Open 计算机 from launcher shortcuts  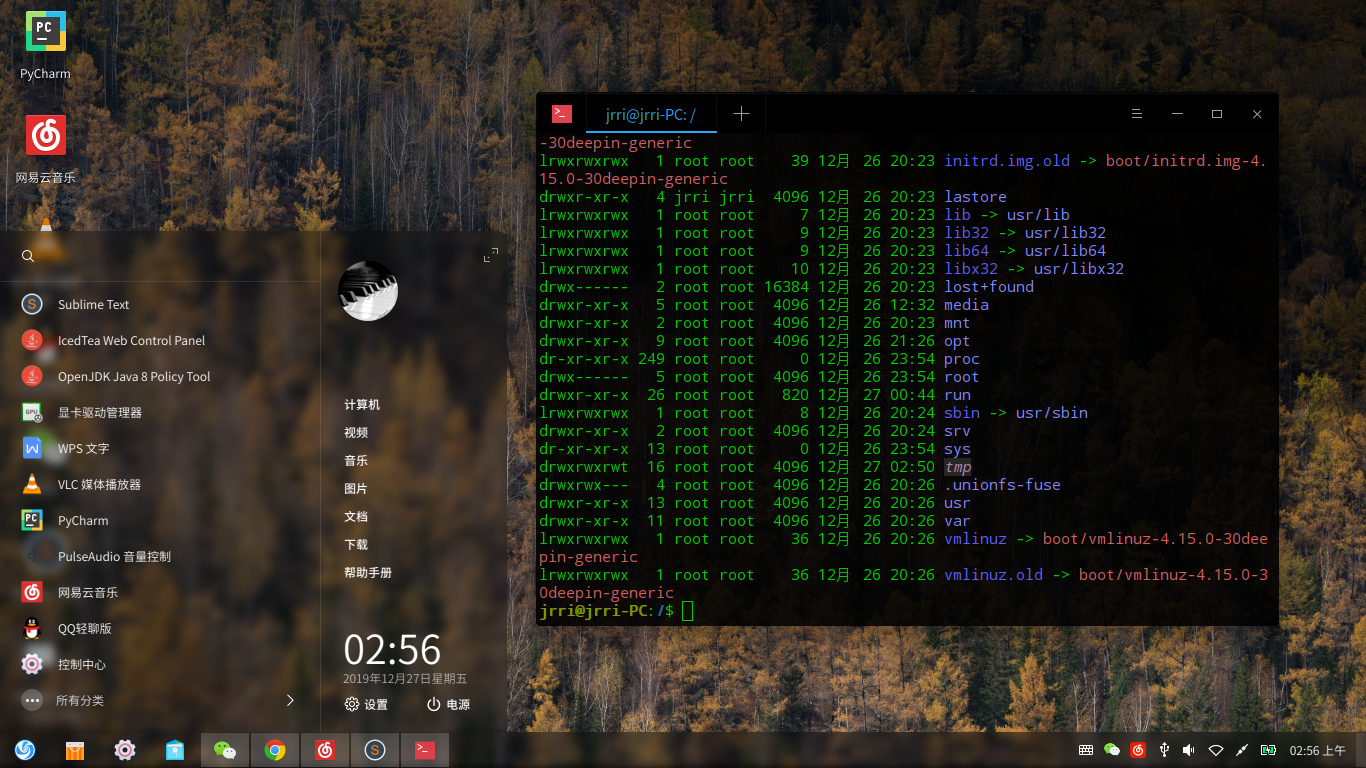(x=362, y=404)
